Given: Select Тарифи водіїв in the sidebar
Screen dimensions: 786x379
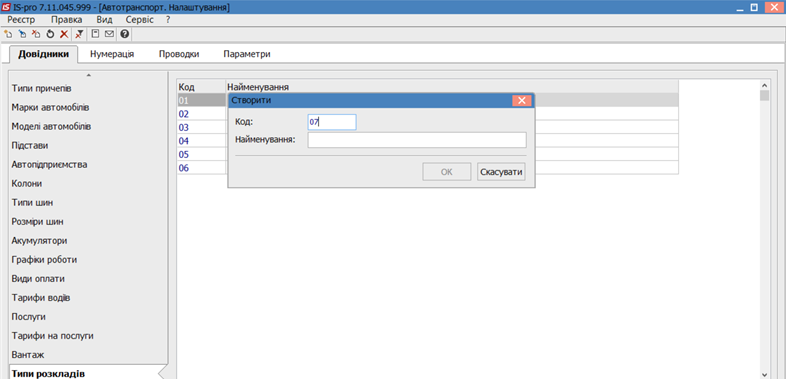Looking at the screenshot, I should (x=41, y=298).
